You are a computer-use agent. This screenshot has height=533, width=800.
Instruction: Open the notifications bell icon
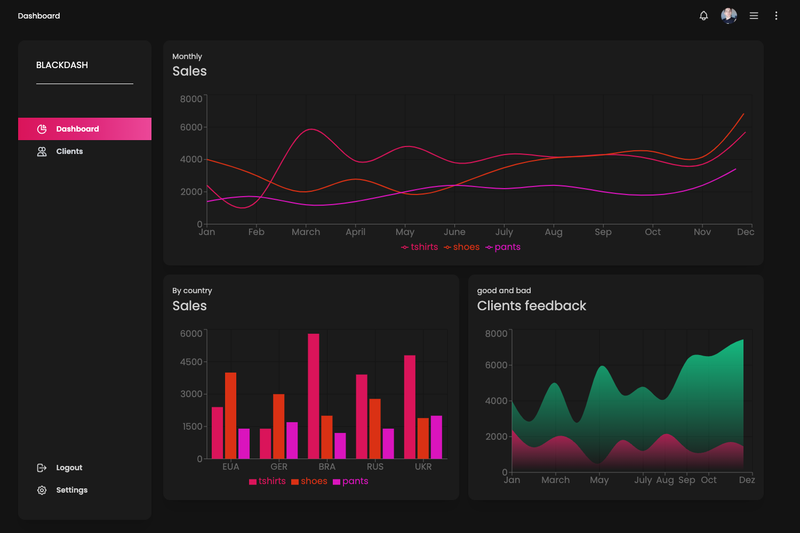pyautogui.click(x=704, y=16)
